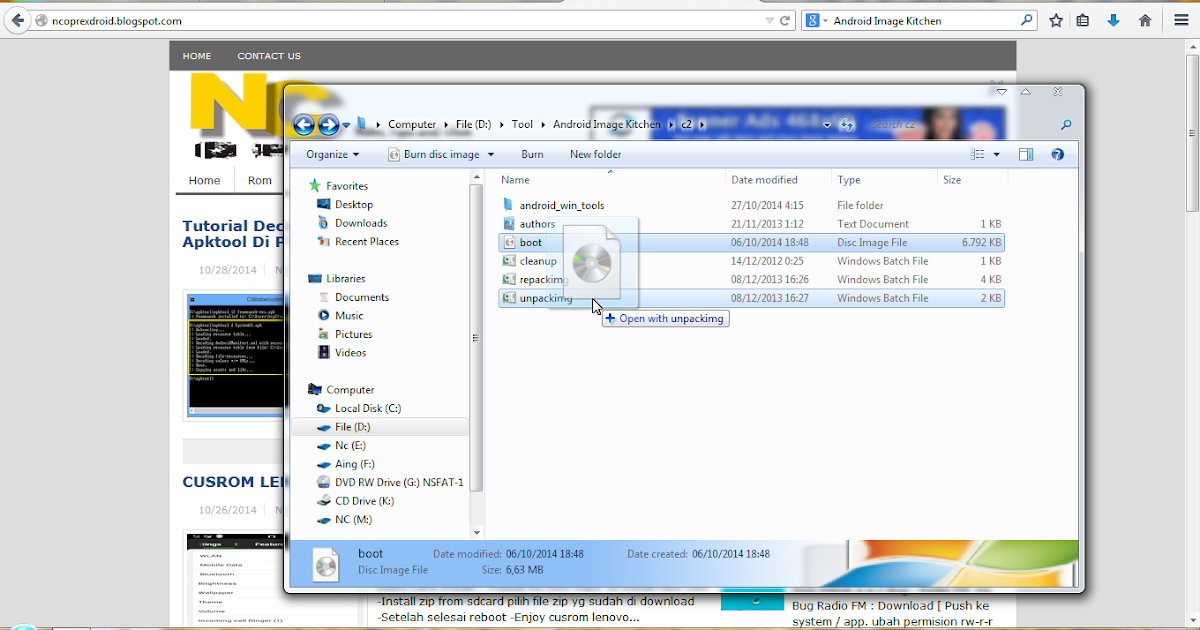Click the browser search field
Screen dimensions: 1200x630
click(x=920, y=20)
